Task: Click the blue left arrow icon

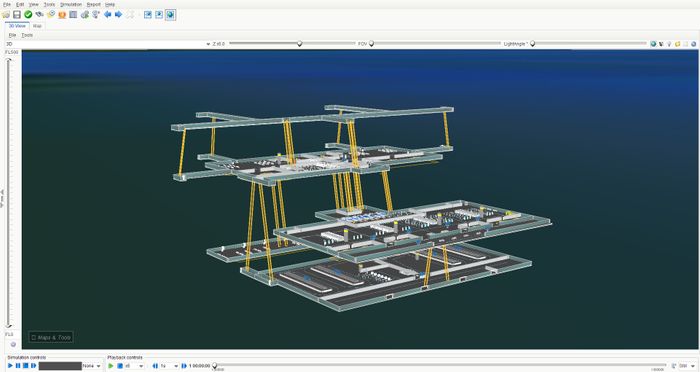Action: click(108, 15)
